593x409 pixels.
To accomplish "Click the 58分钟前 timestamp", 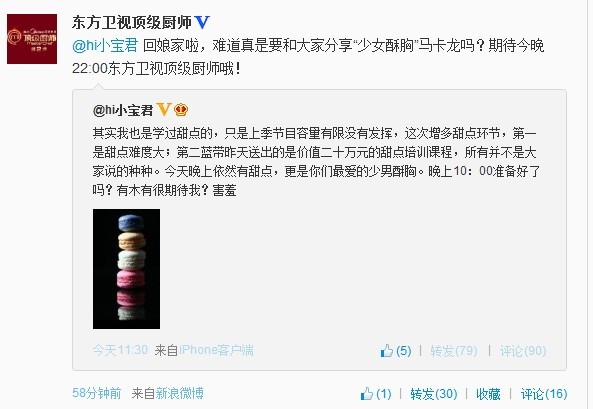I will pos(97,393).
